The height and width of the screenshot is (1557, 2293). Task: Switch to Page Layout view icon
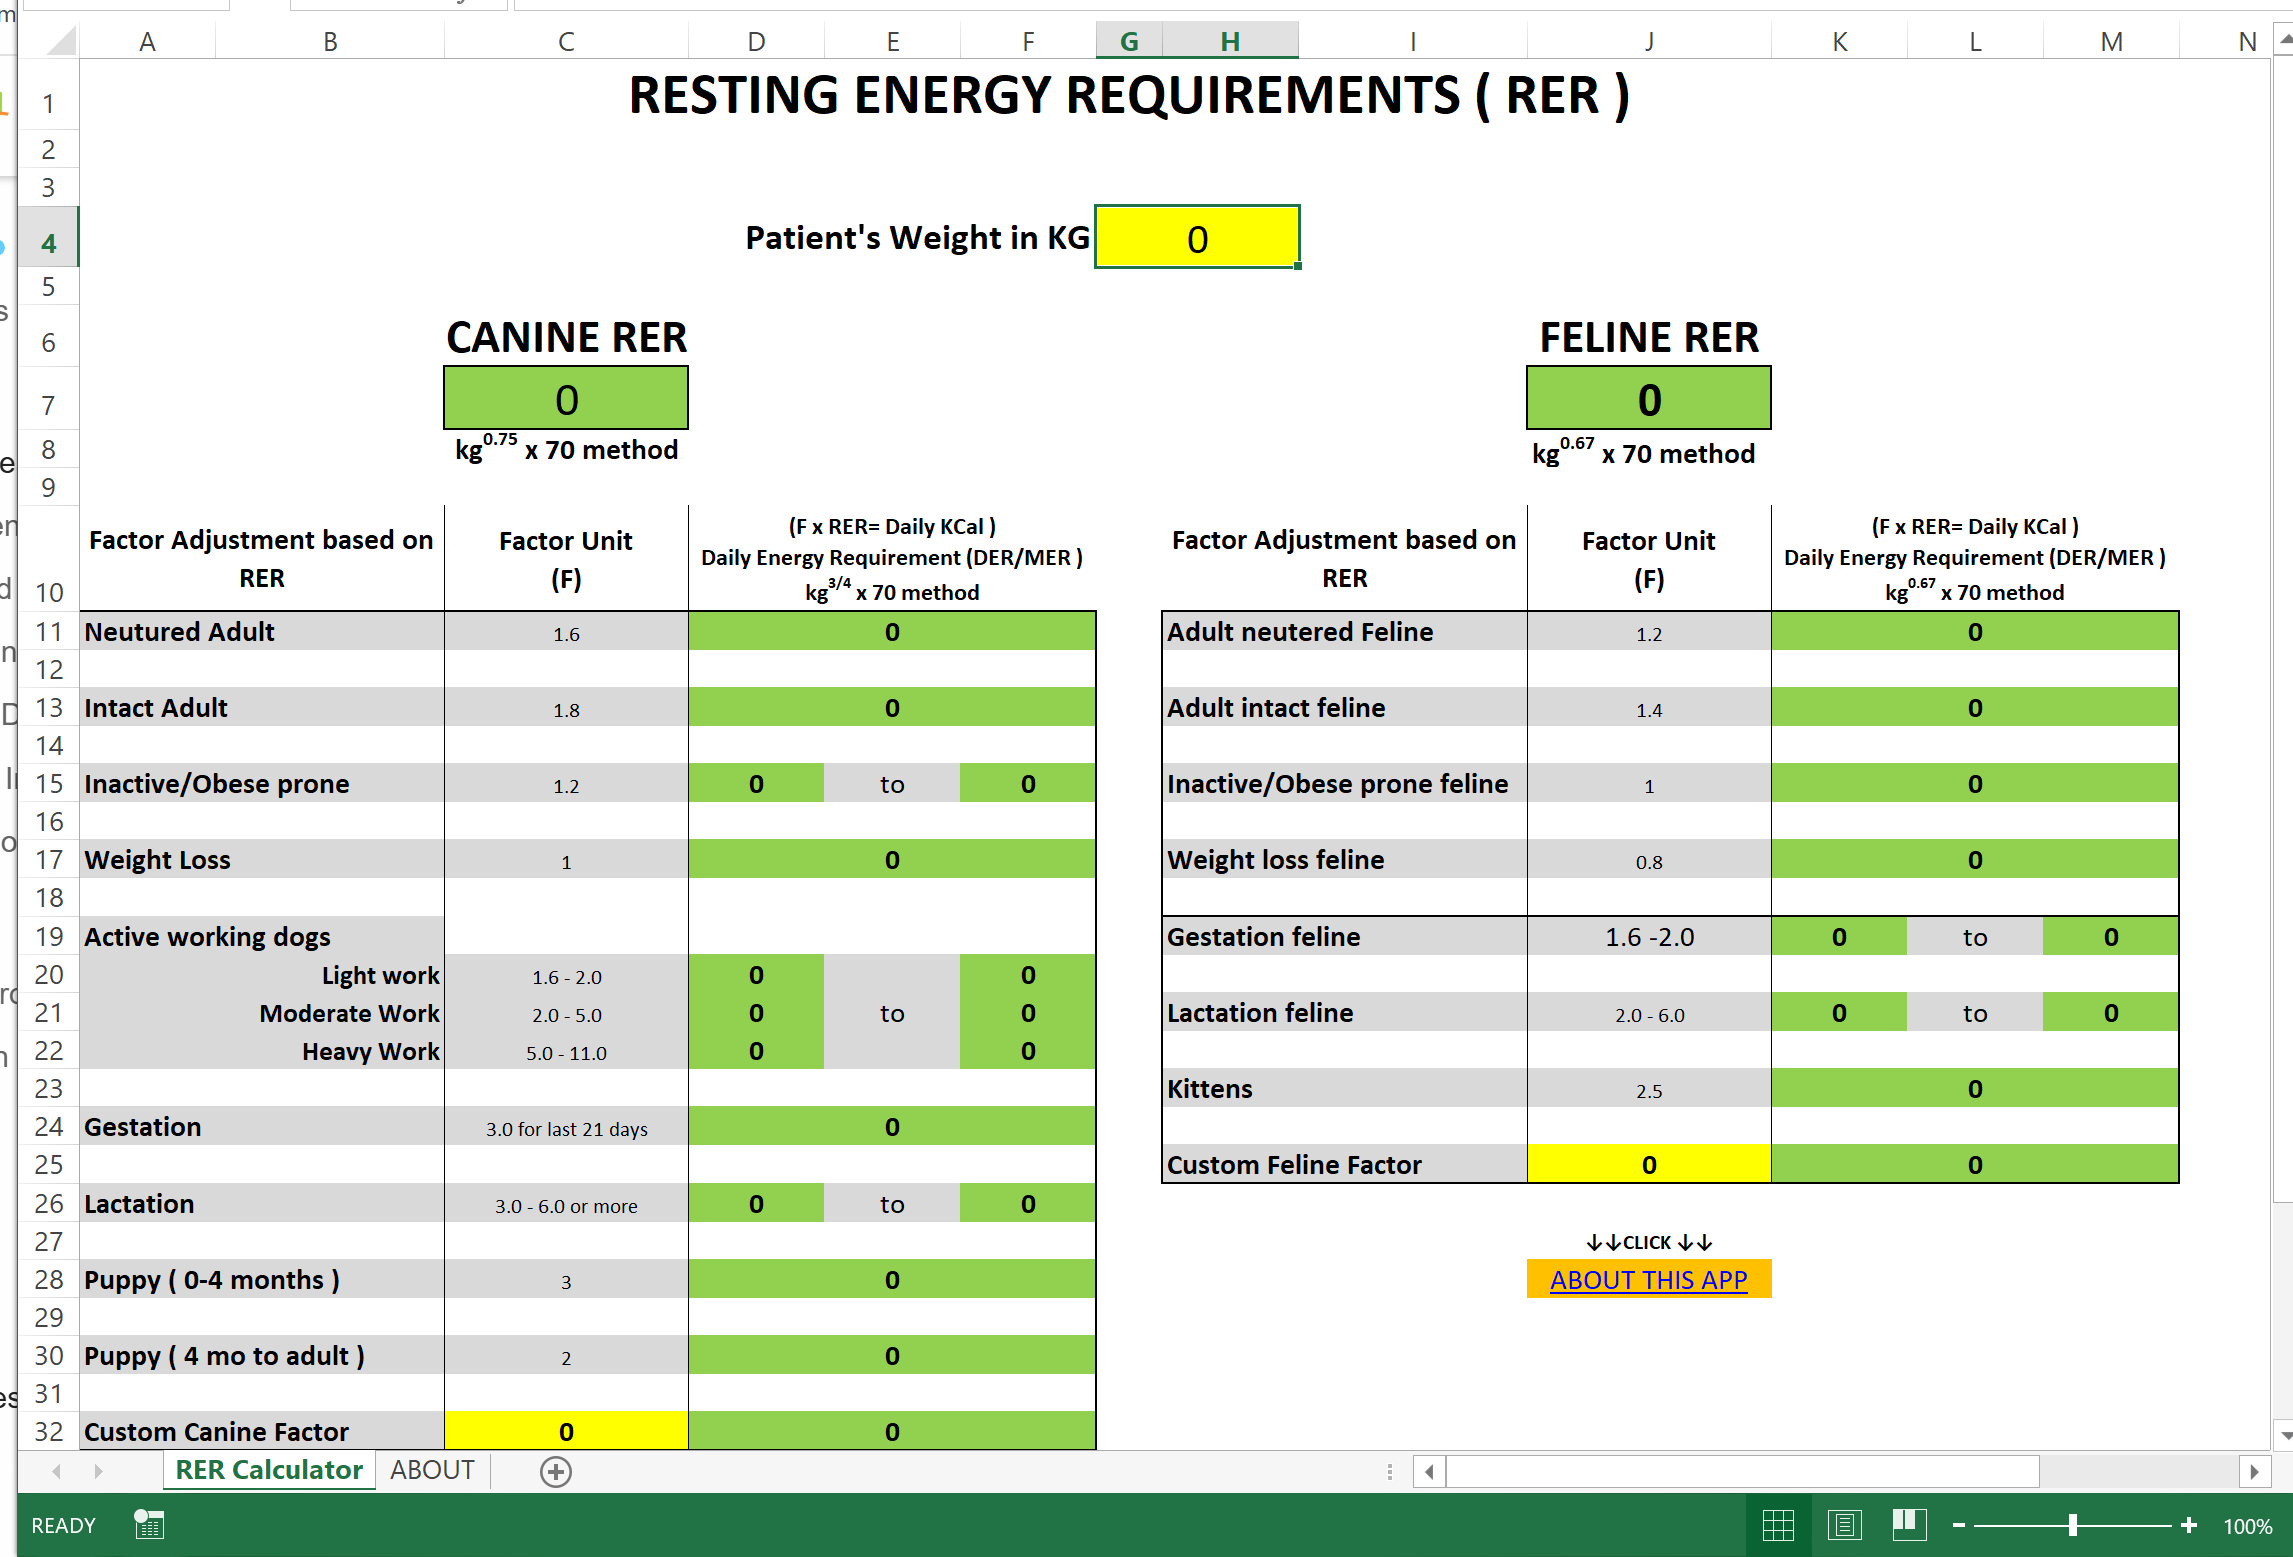[x=1843, y=1525]
